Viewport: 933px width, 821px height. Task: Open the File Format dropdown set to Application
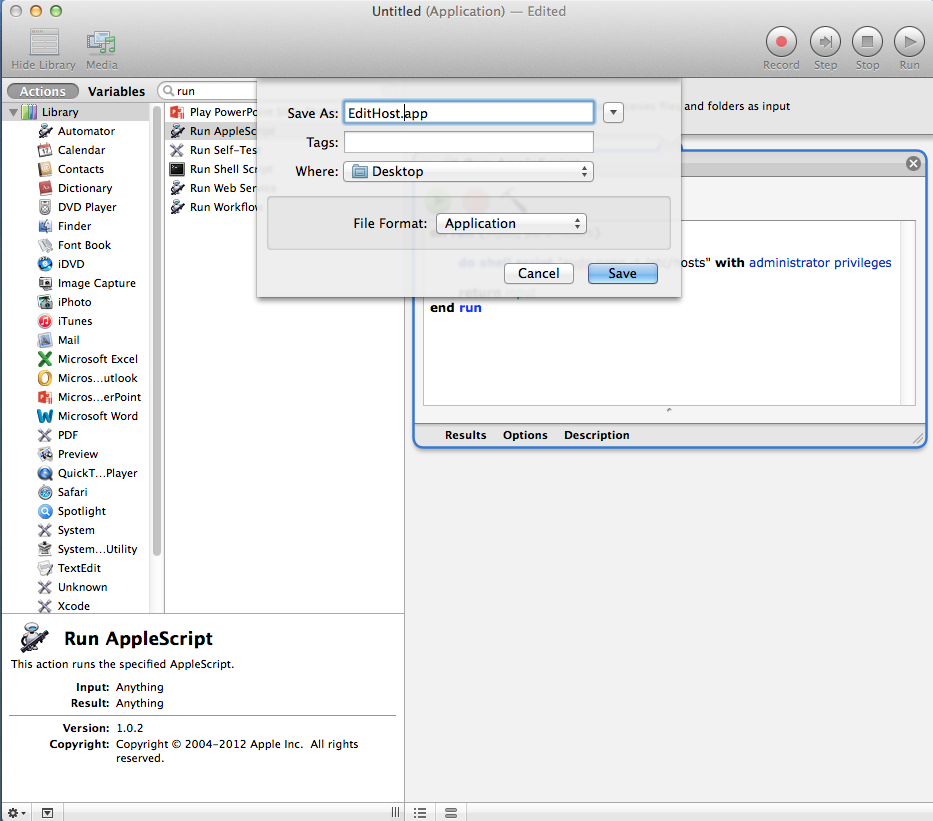(x=511, y=223)
